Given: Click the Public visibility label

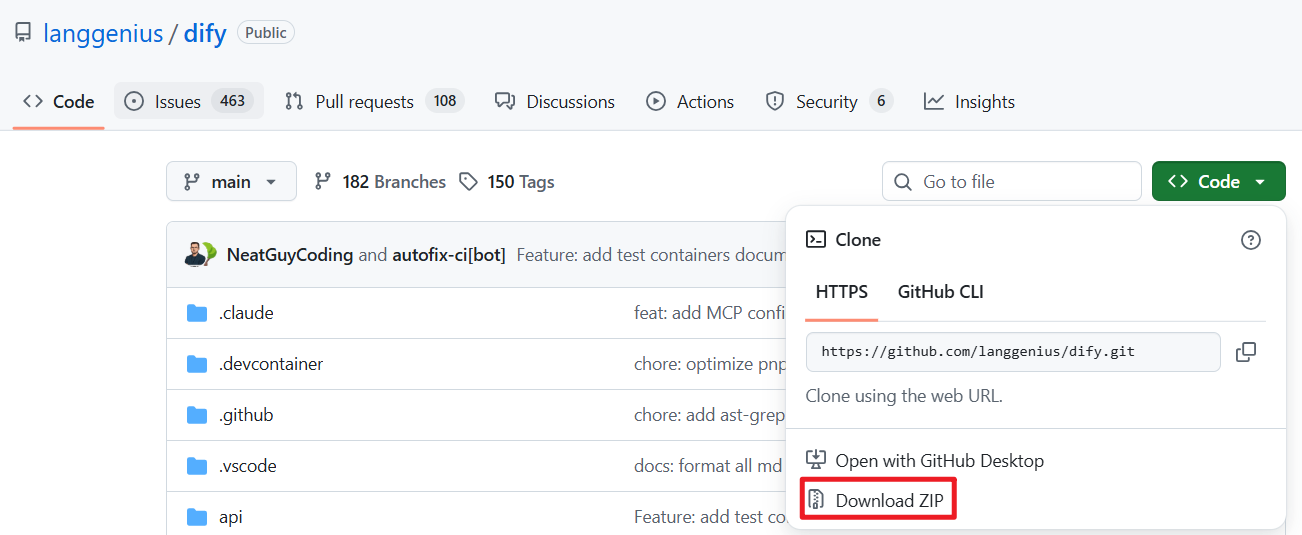Looking at the screenshot, I should click(266, 33).
